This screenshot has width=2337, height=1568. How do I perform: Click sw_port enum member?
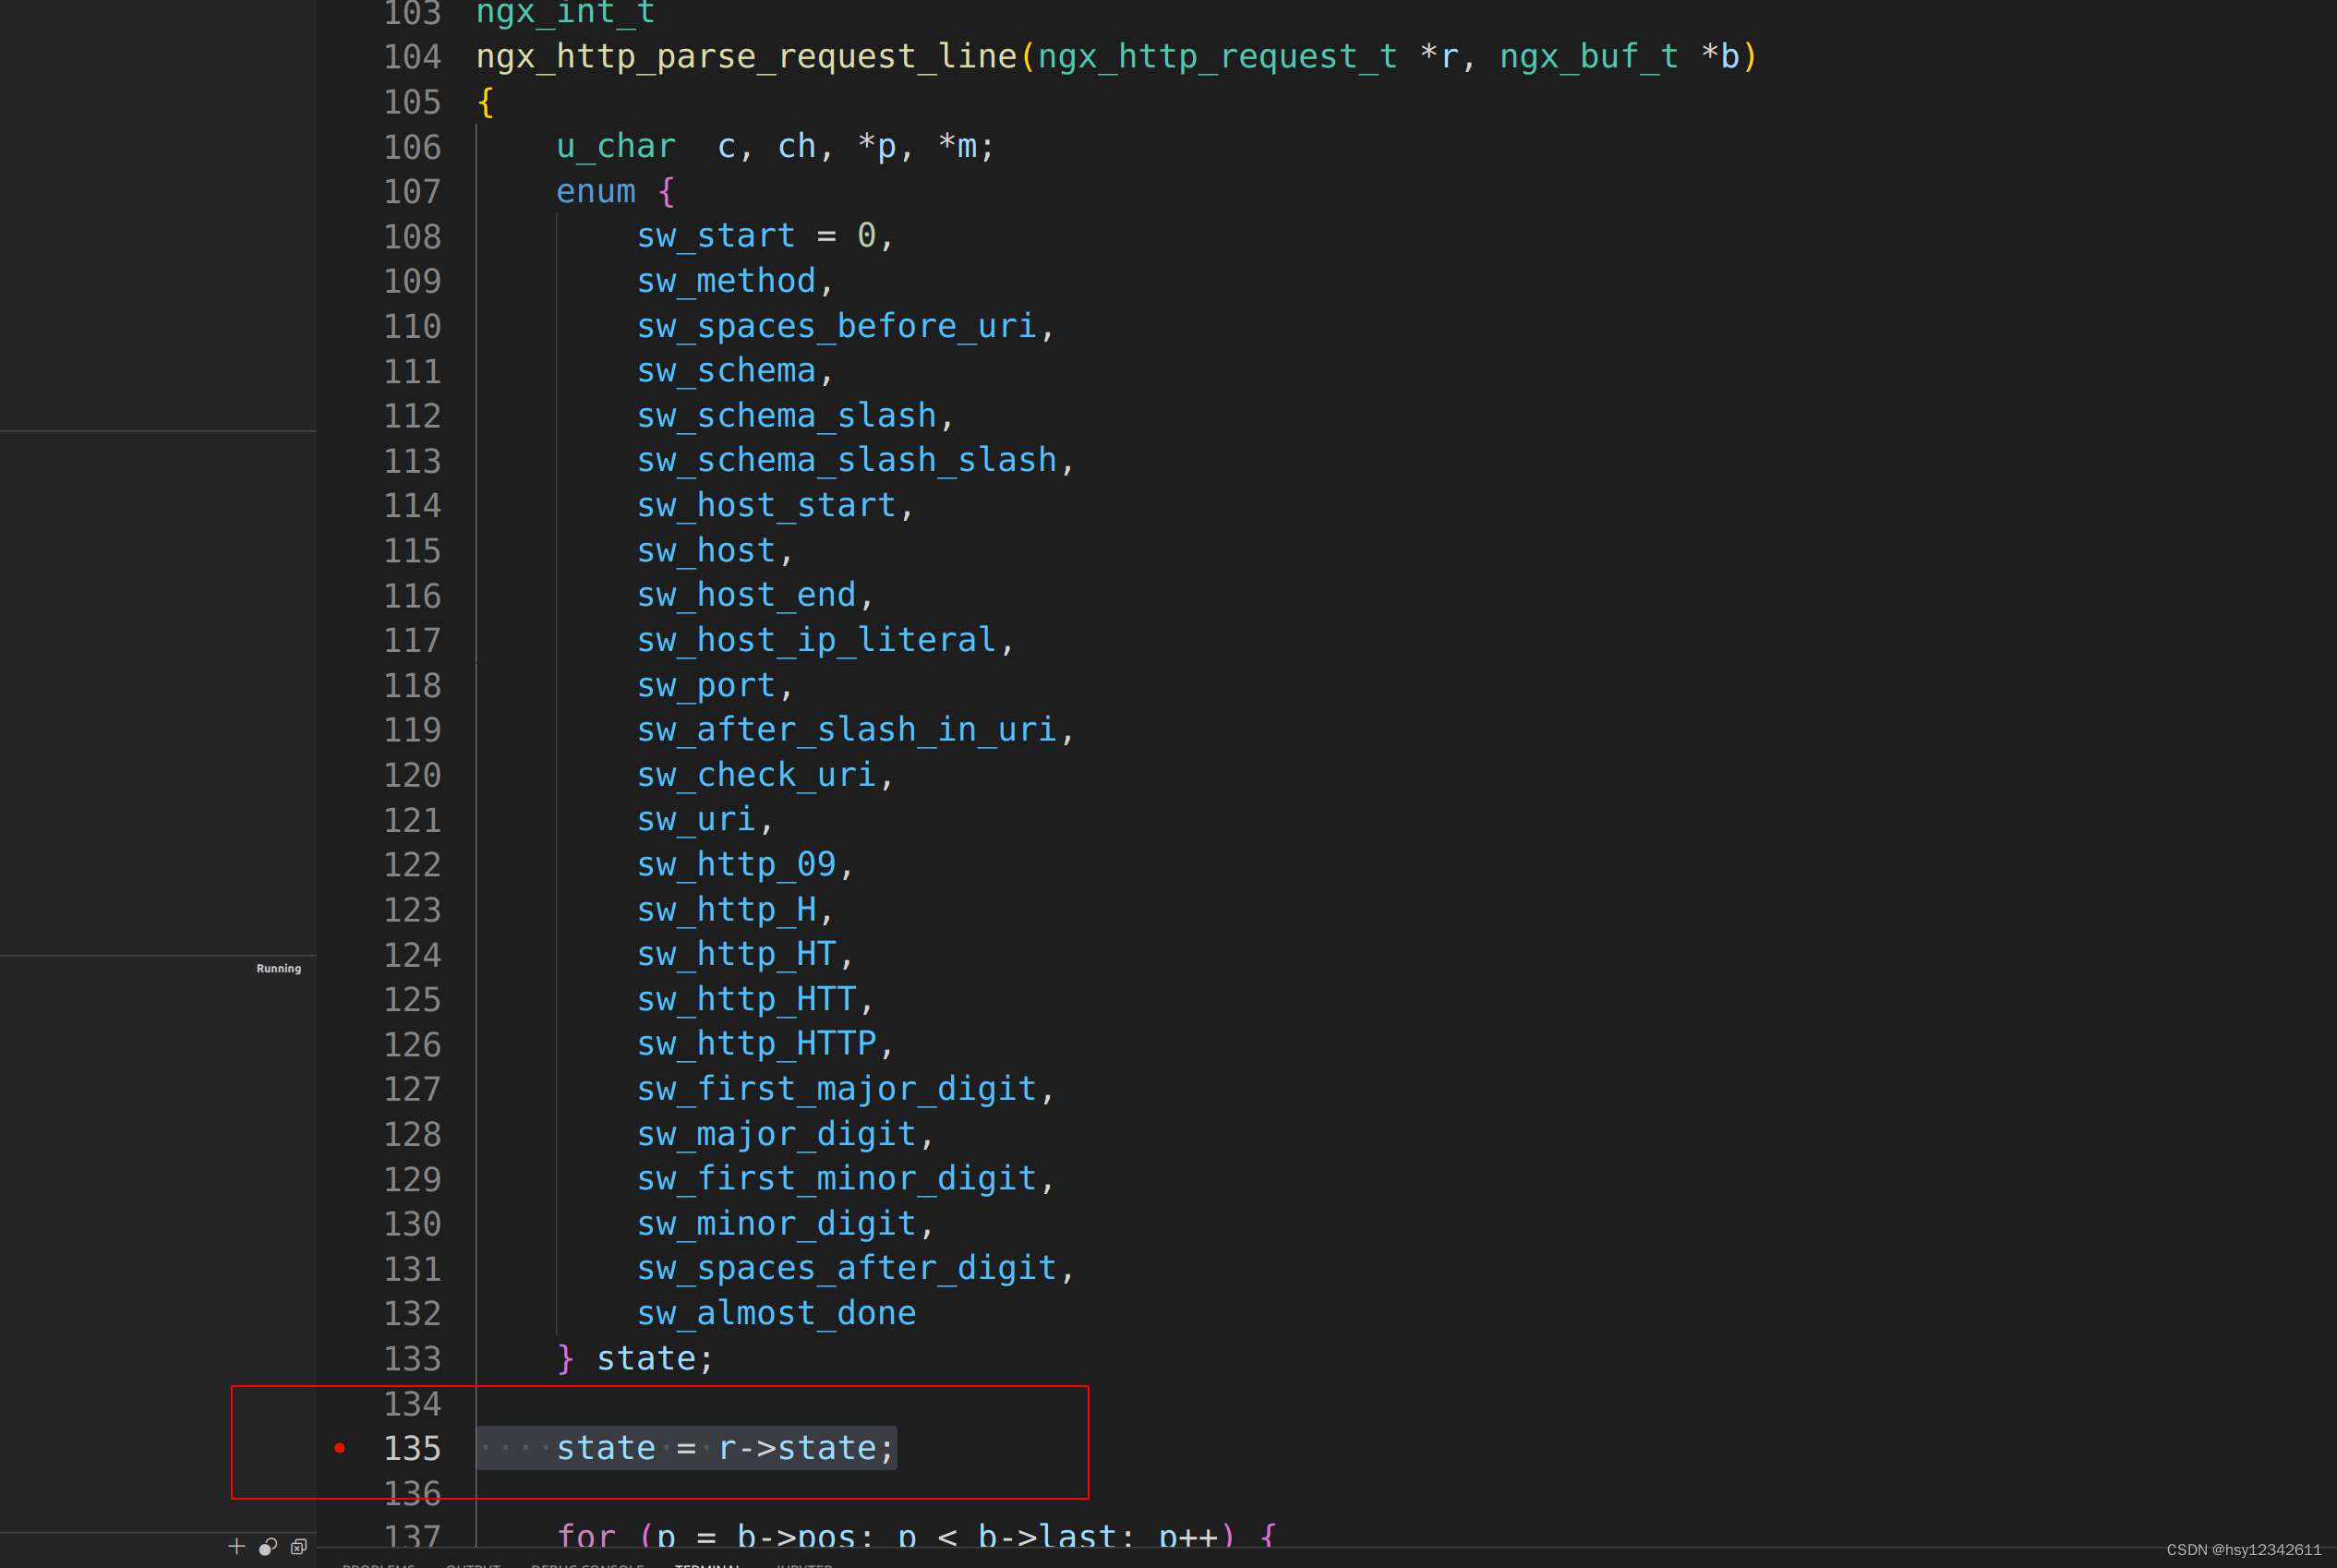(706, 685)
